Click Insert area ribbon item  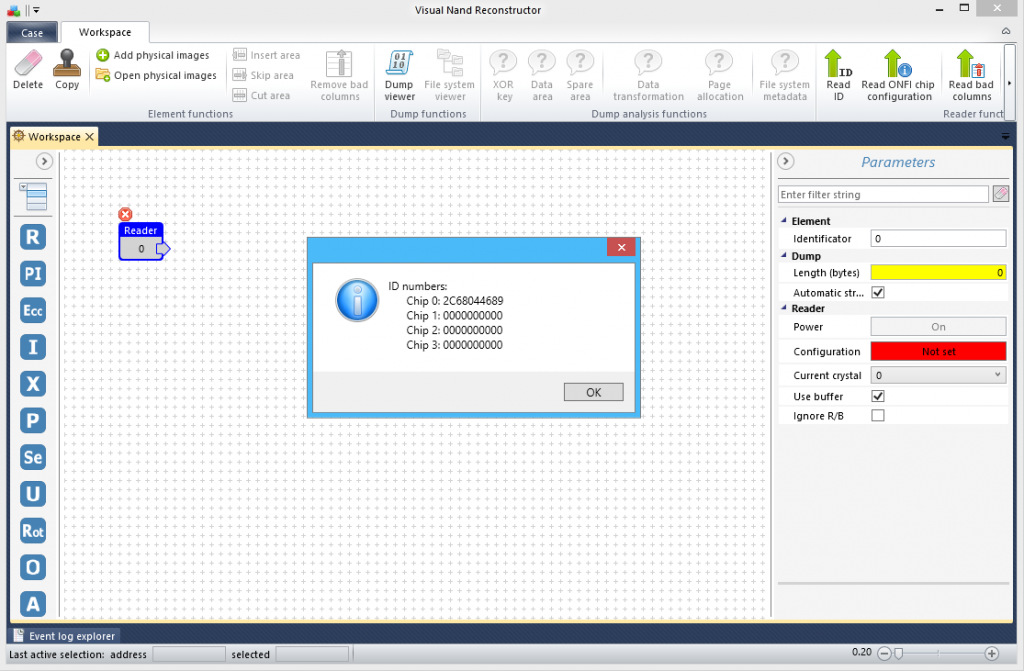(266, 55)
